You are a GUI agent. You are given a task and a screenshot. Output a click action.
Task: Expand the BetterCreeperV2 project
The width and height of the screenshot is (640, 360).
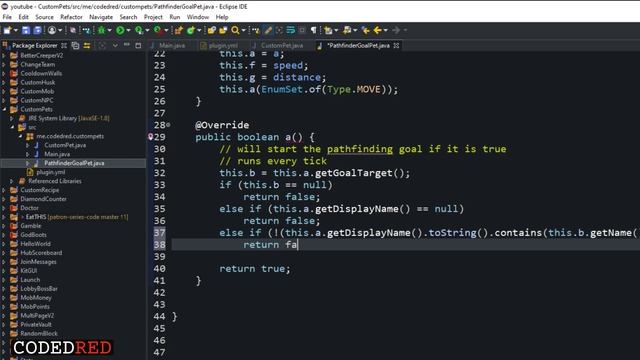tap(4, 56)
